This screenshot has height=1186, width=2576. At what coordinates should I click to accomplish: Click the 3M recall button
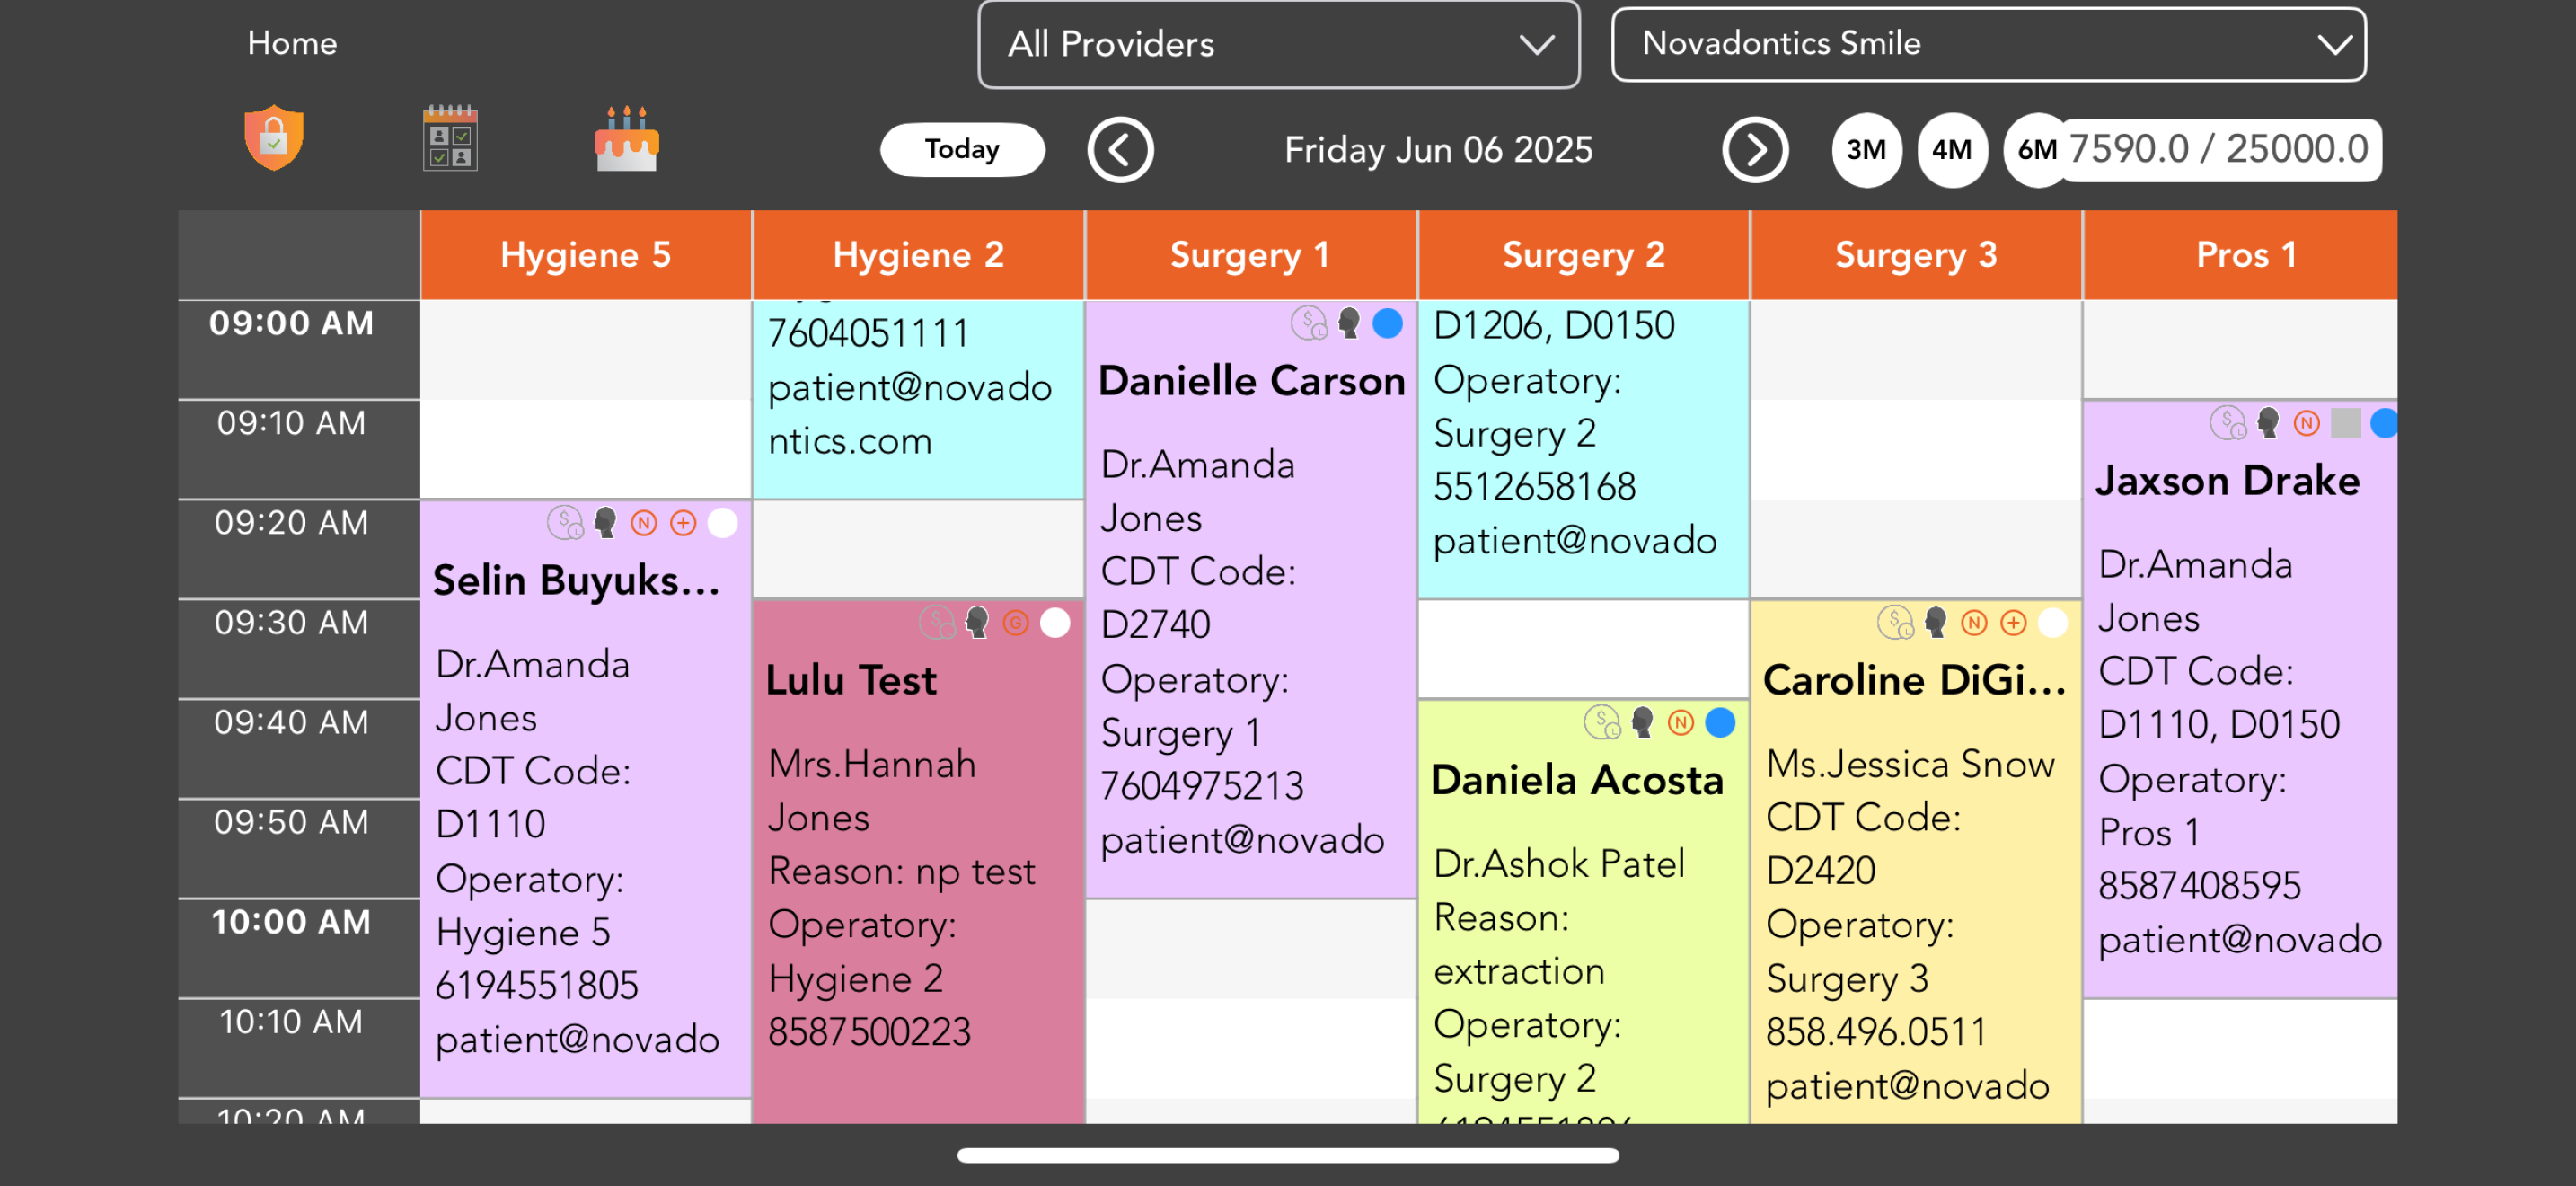pos(1866,150)
